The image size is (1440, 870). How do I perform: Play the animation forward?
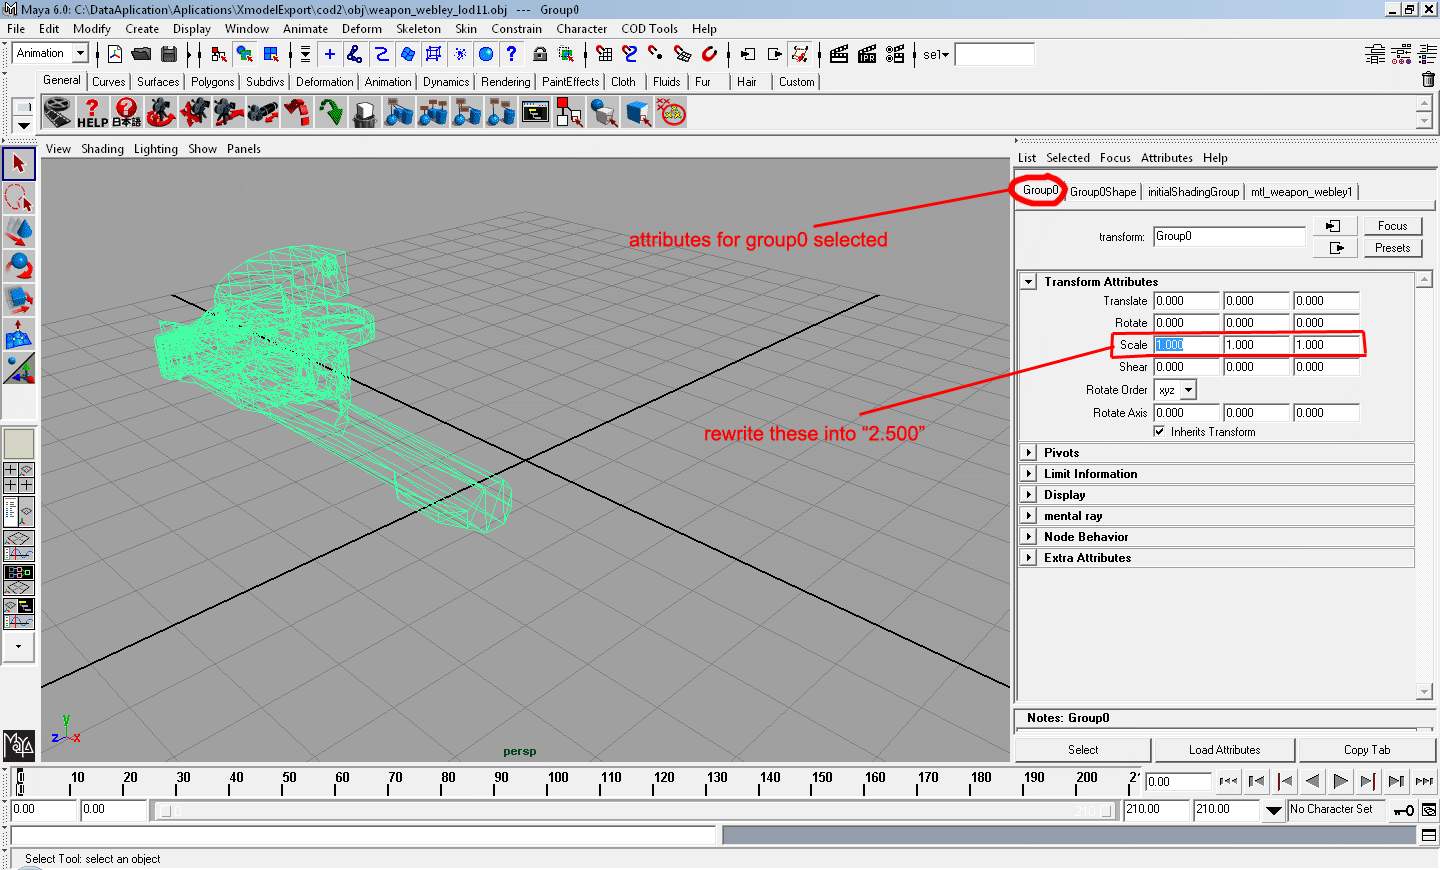pos(1341,781)
